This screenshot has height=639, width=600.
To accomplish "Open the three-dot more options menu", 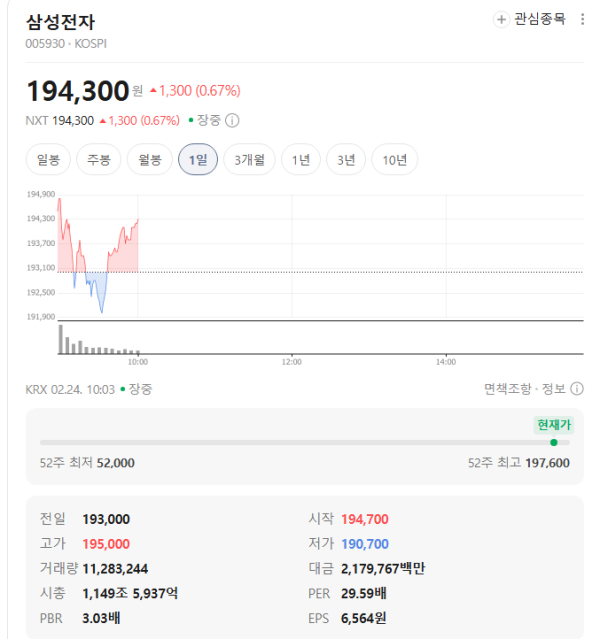I will (x=583, y=20).
